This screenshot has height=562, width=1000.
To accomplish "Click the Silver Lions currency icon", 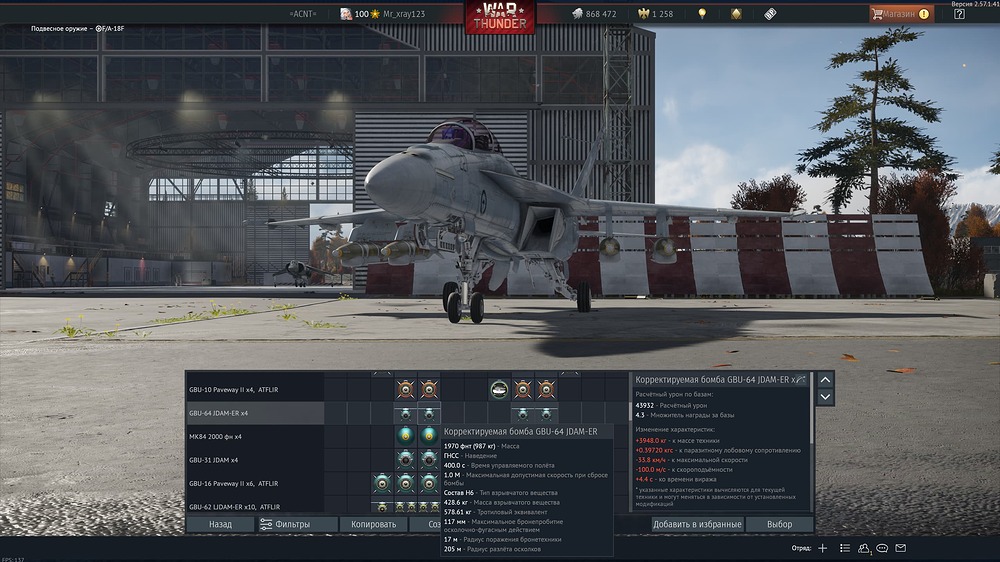I will coord(577,13).
